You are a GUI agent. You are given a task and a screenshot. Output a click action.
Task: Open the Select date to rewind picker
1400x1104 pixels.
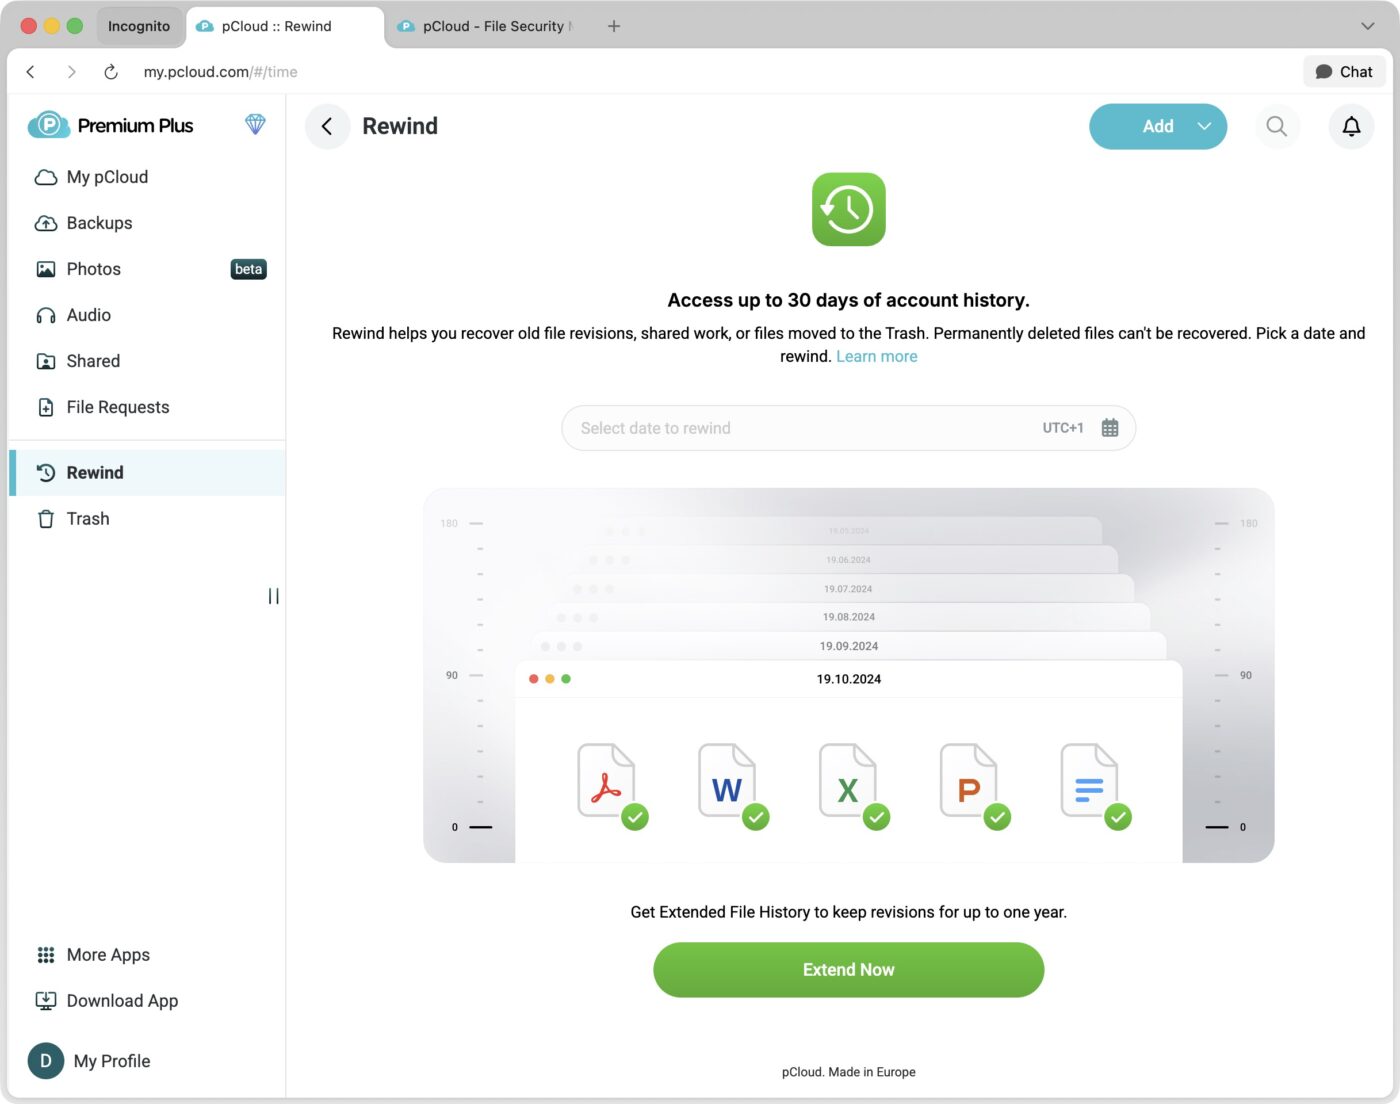pyautogui.click(x=800, y=428)
